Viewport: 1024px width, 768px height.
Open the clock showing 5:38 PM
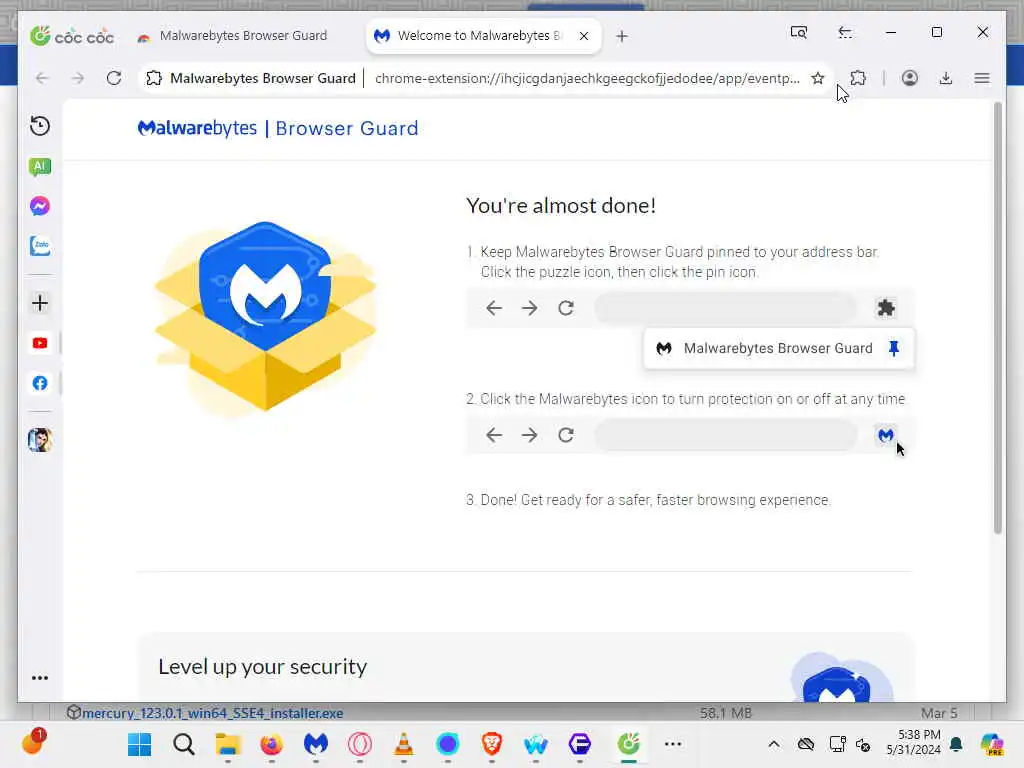(x=914, y=742)
